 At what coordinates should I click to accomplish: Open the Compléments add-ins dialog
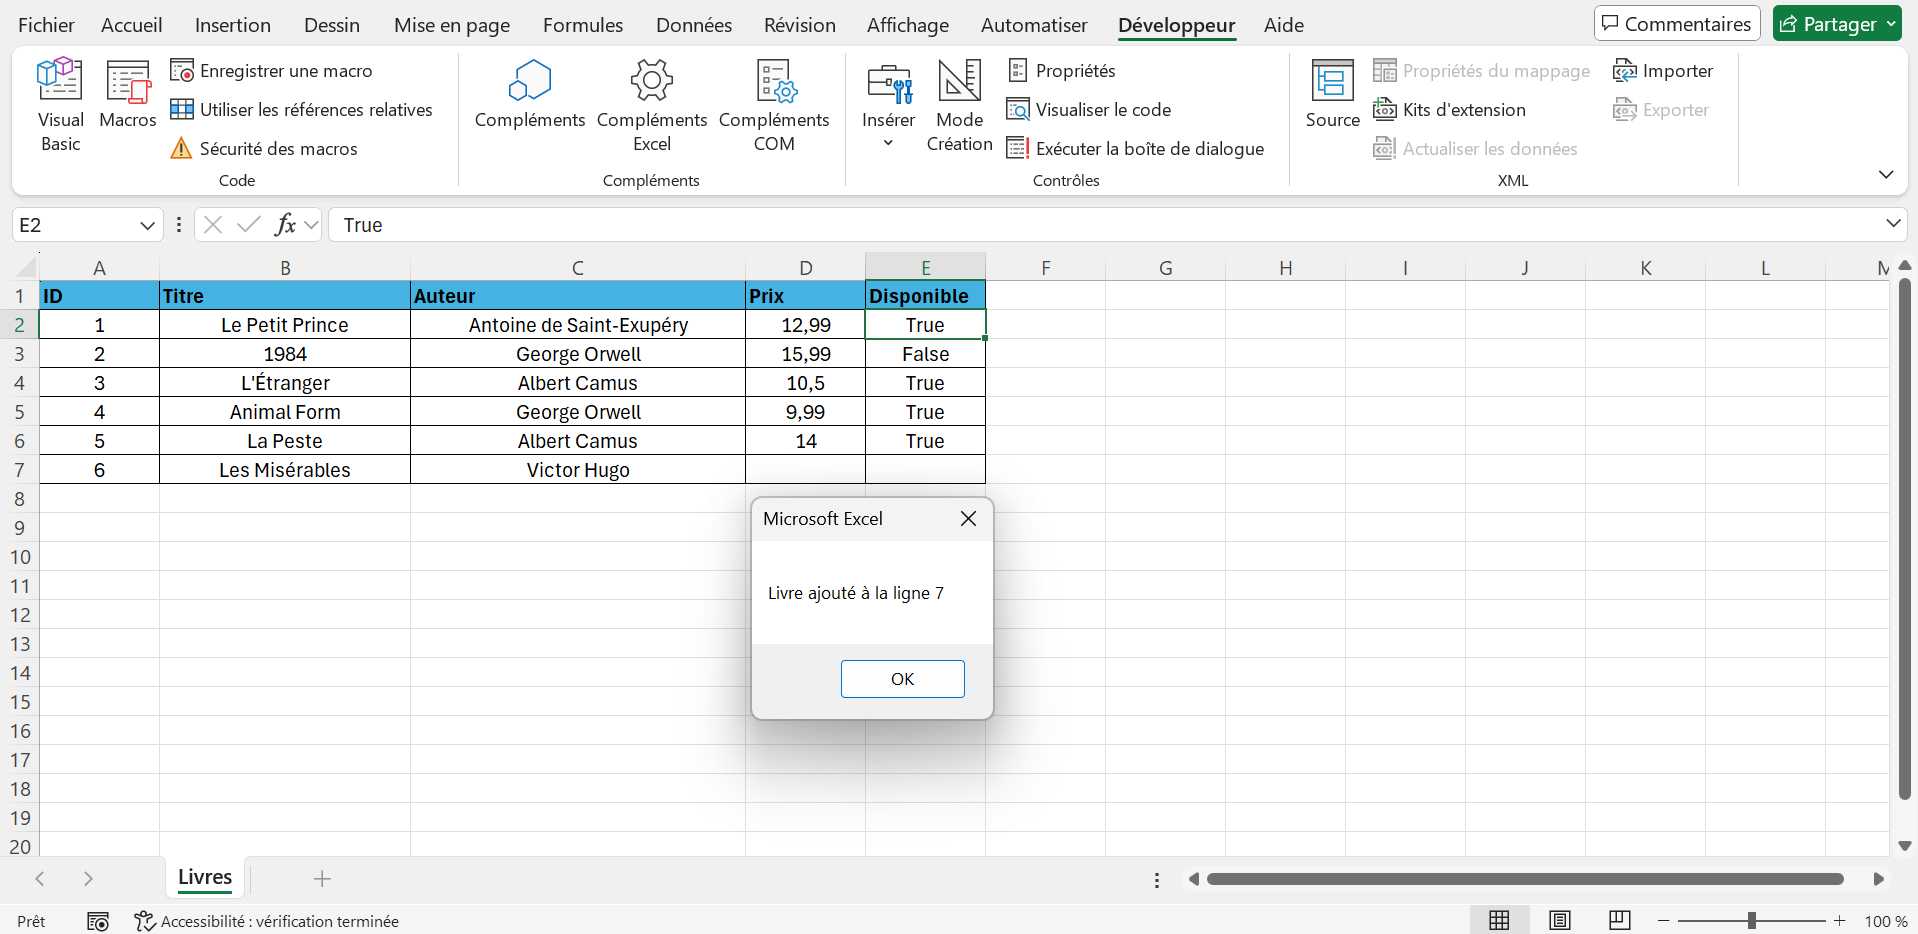pos(530,95)
